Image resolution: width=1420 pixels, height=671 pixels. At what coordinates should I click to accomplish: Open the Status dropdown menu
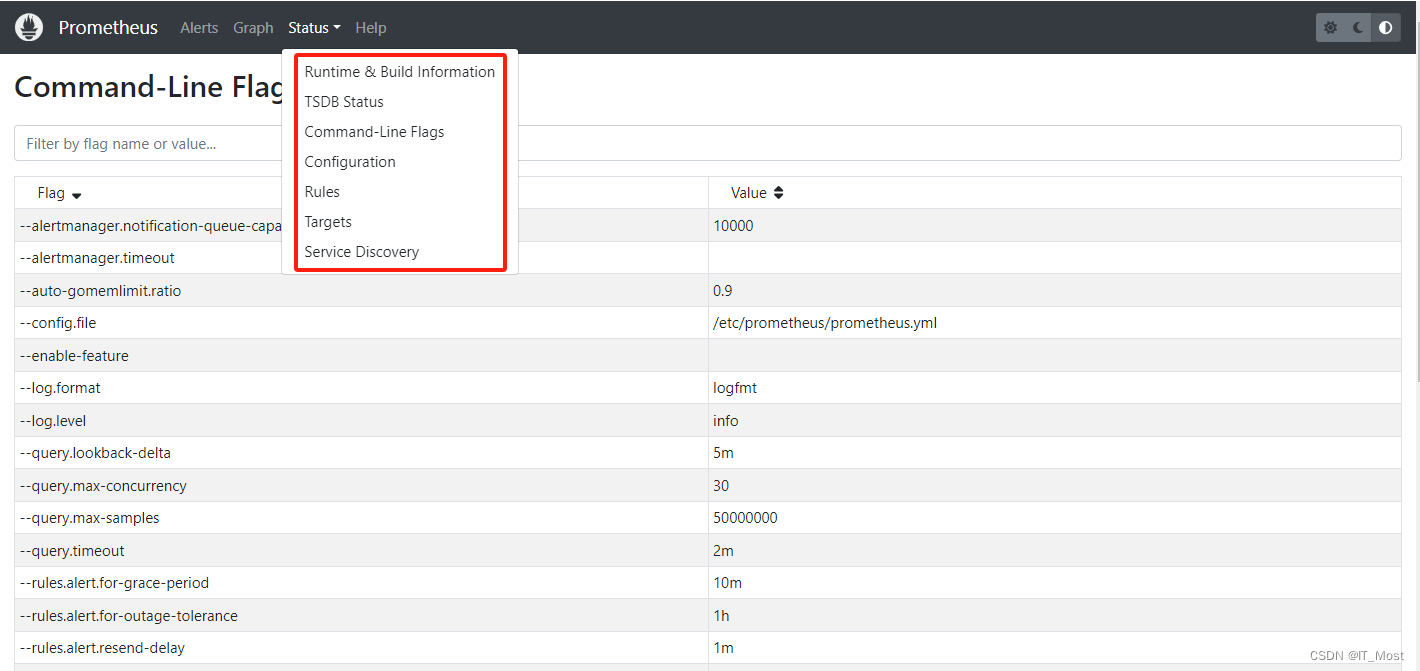[314, 28]
